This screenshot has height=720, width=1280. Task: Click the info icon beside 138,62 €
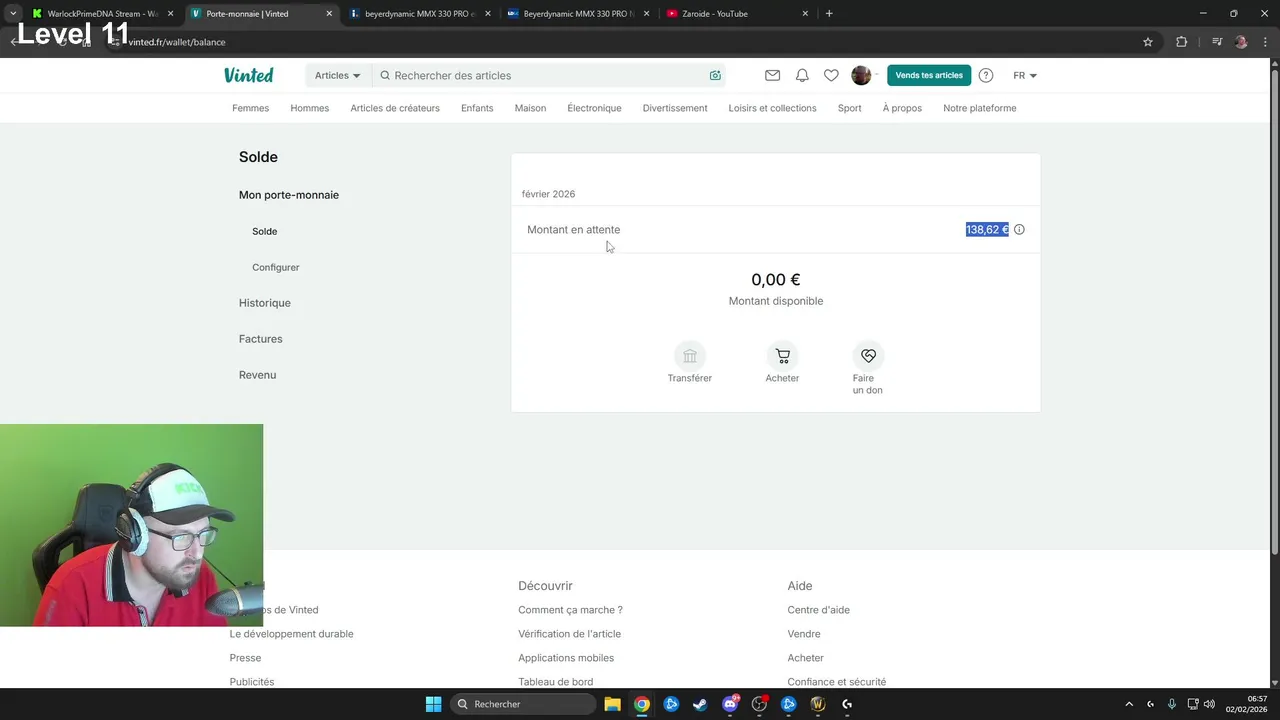(x=1019, y=229)
